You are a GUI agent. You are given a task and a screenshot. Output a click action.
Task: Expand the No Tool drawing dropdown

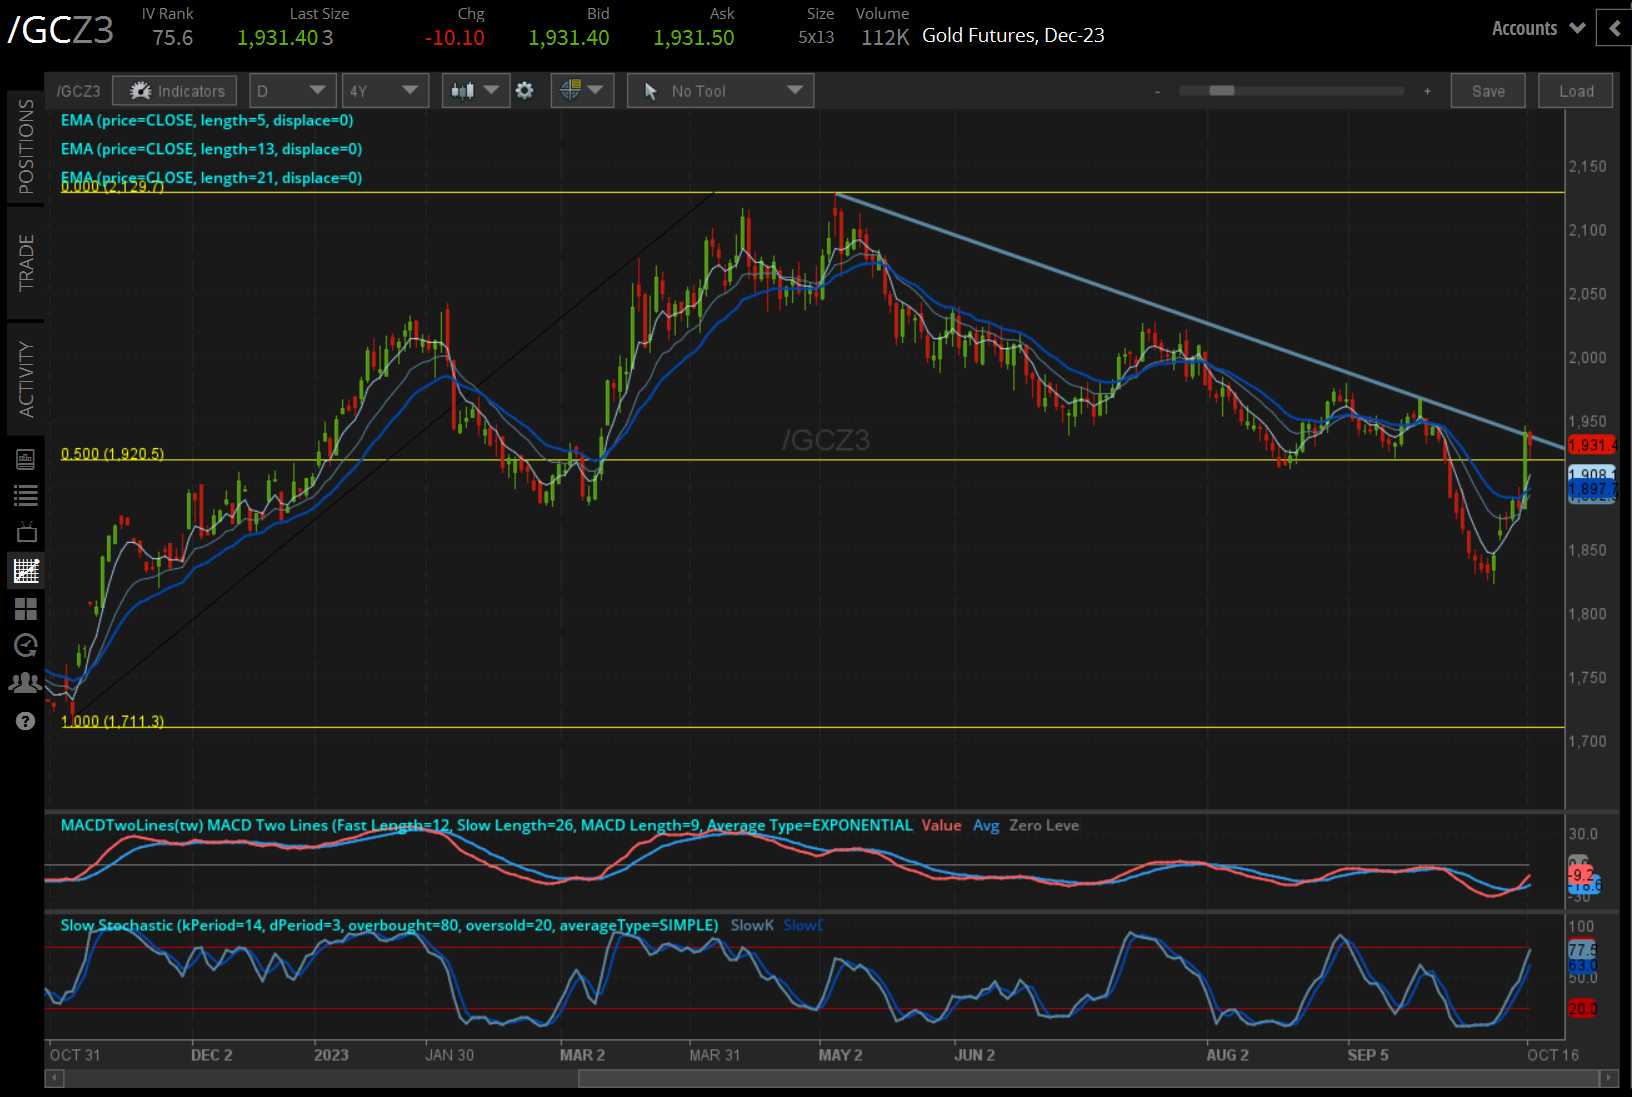(720, 91)
